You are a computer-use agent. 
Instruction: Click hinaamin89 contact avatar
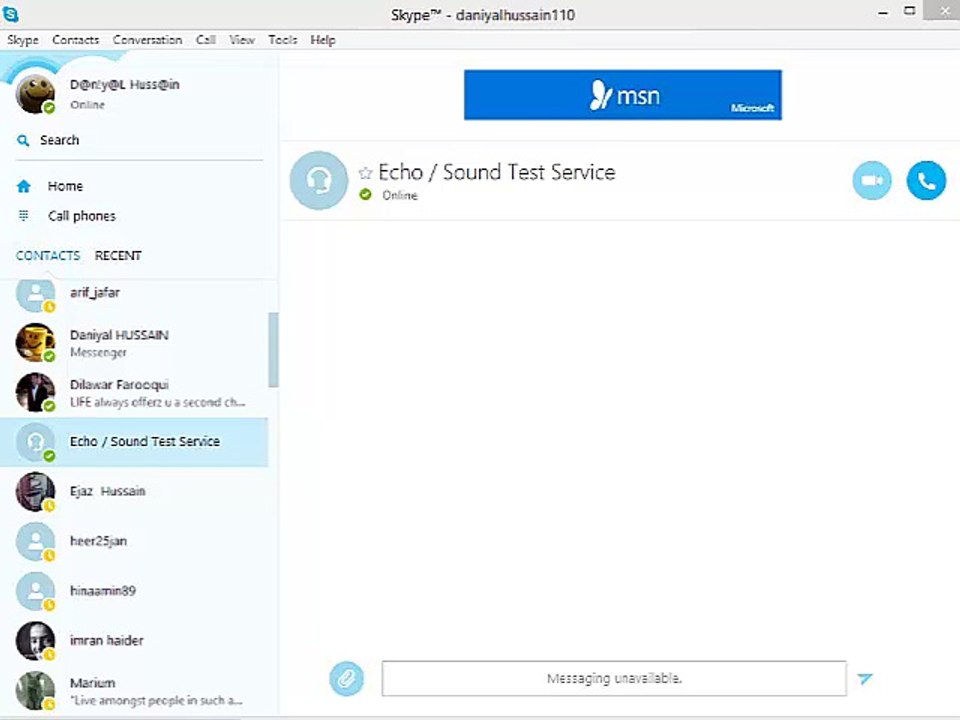[35, 591]
